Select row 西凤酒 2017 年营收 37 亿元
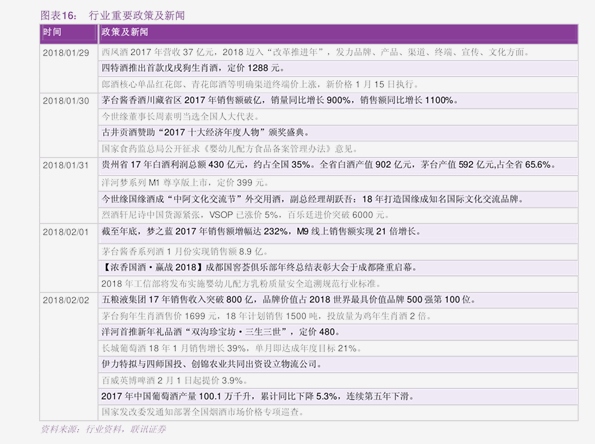 (x=338, y=52)
